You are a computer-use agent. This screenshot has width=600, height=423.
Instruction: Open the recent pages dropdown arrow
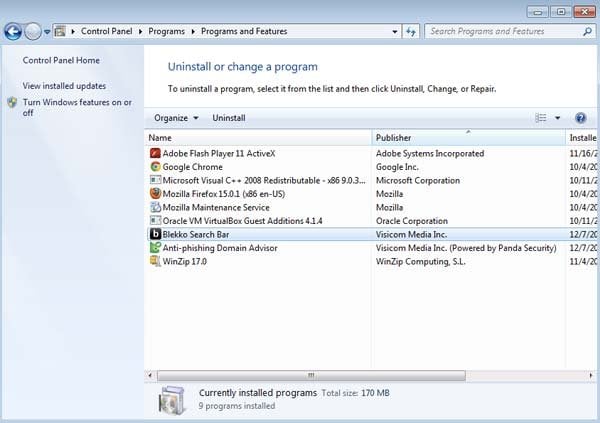click(47, 32)
